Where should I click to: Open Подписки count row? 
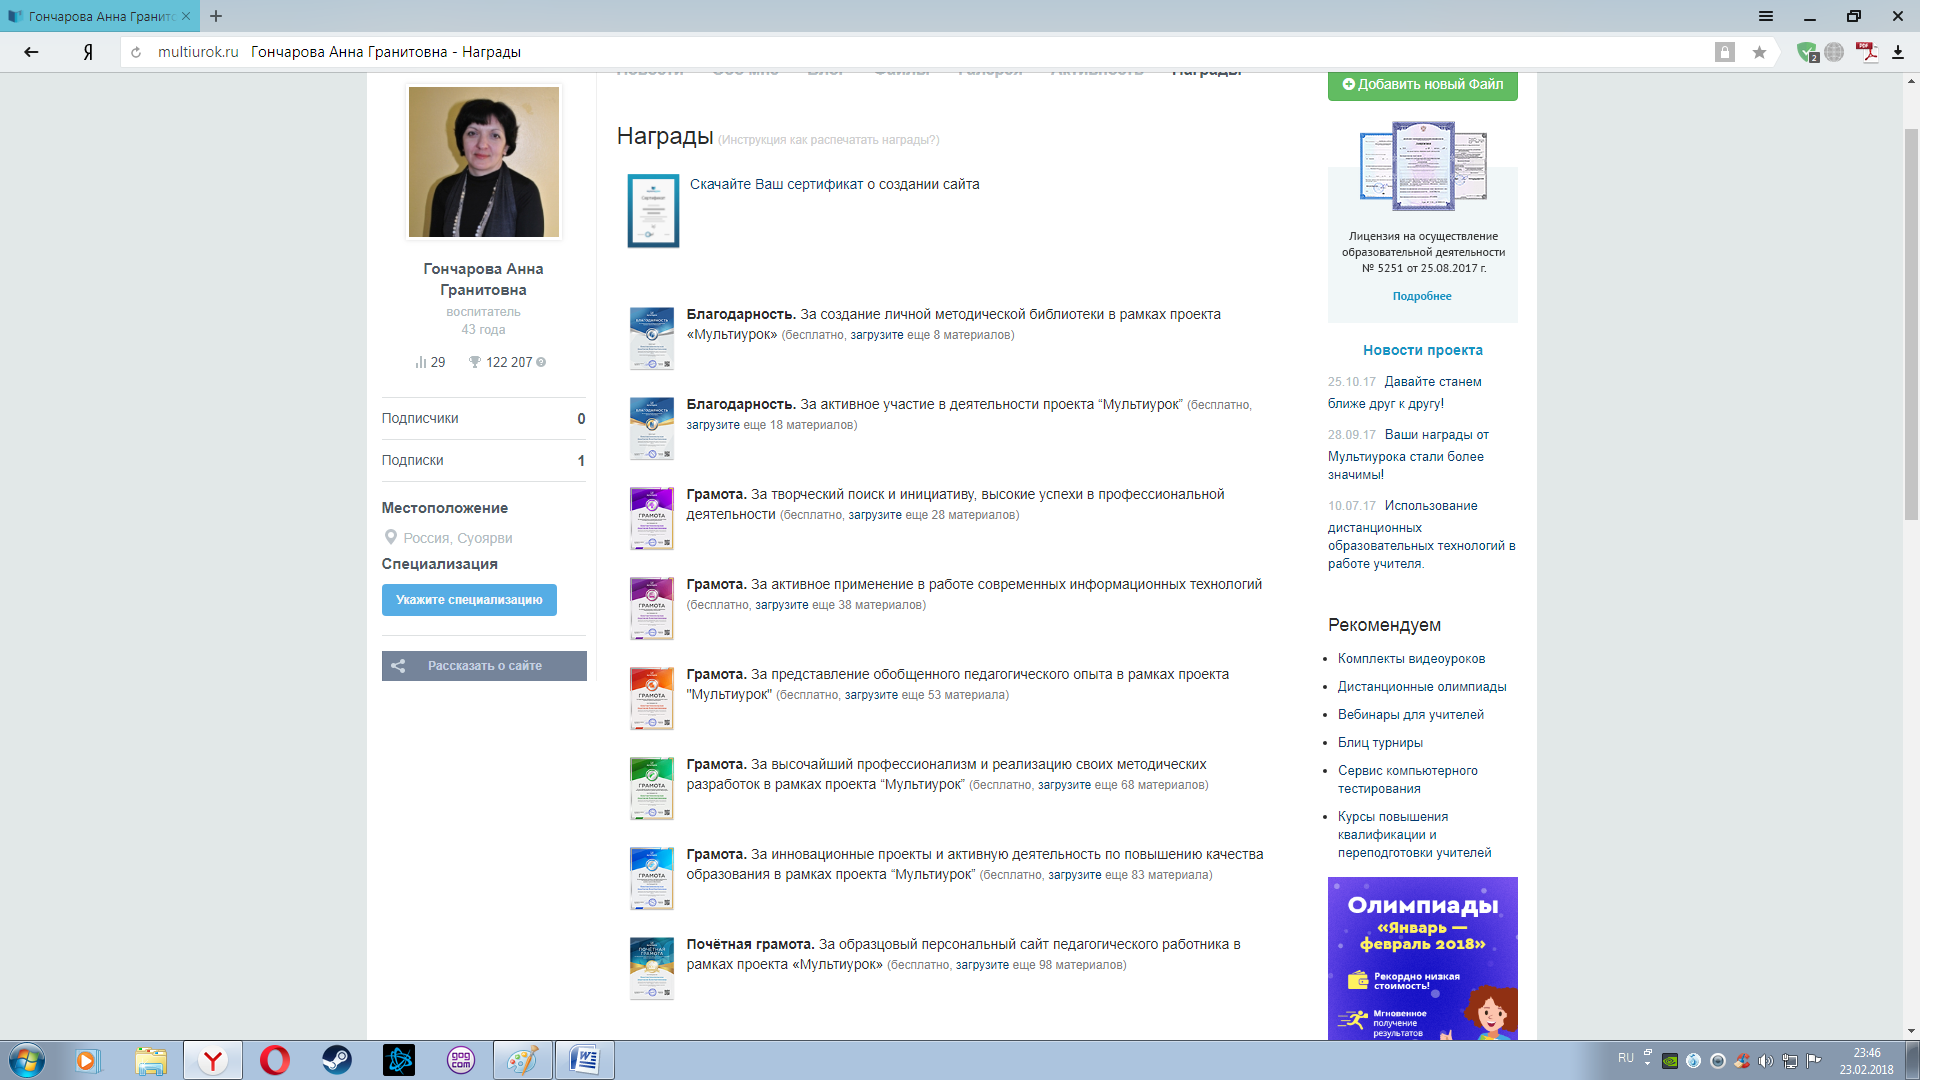tap(483, 460)
